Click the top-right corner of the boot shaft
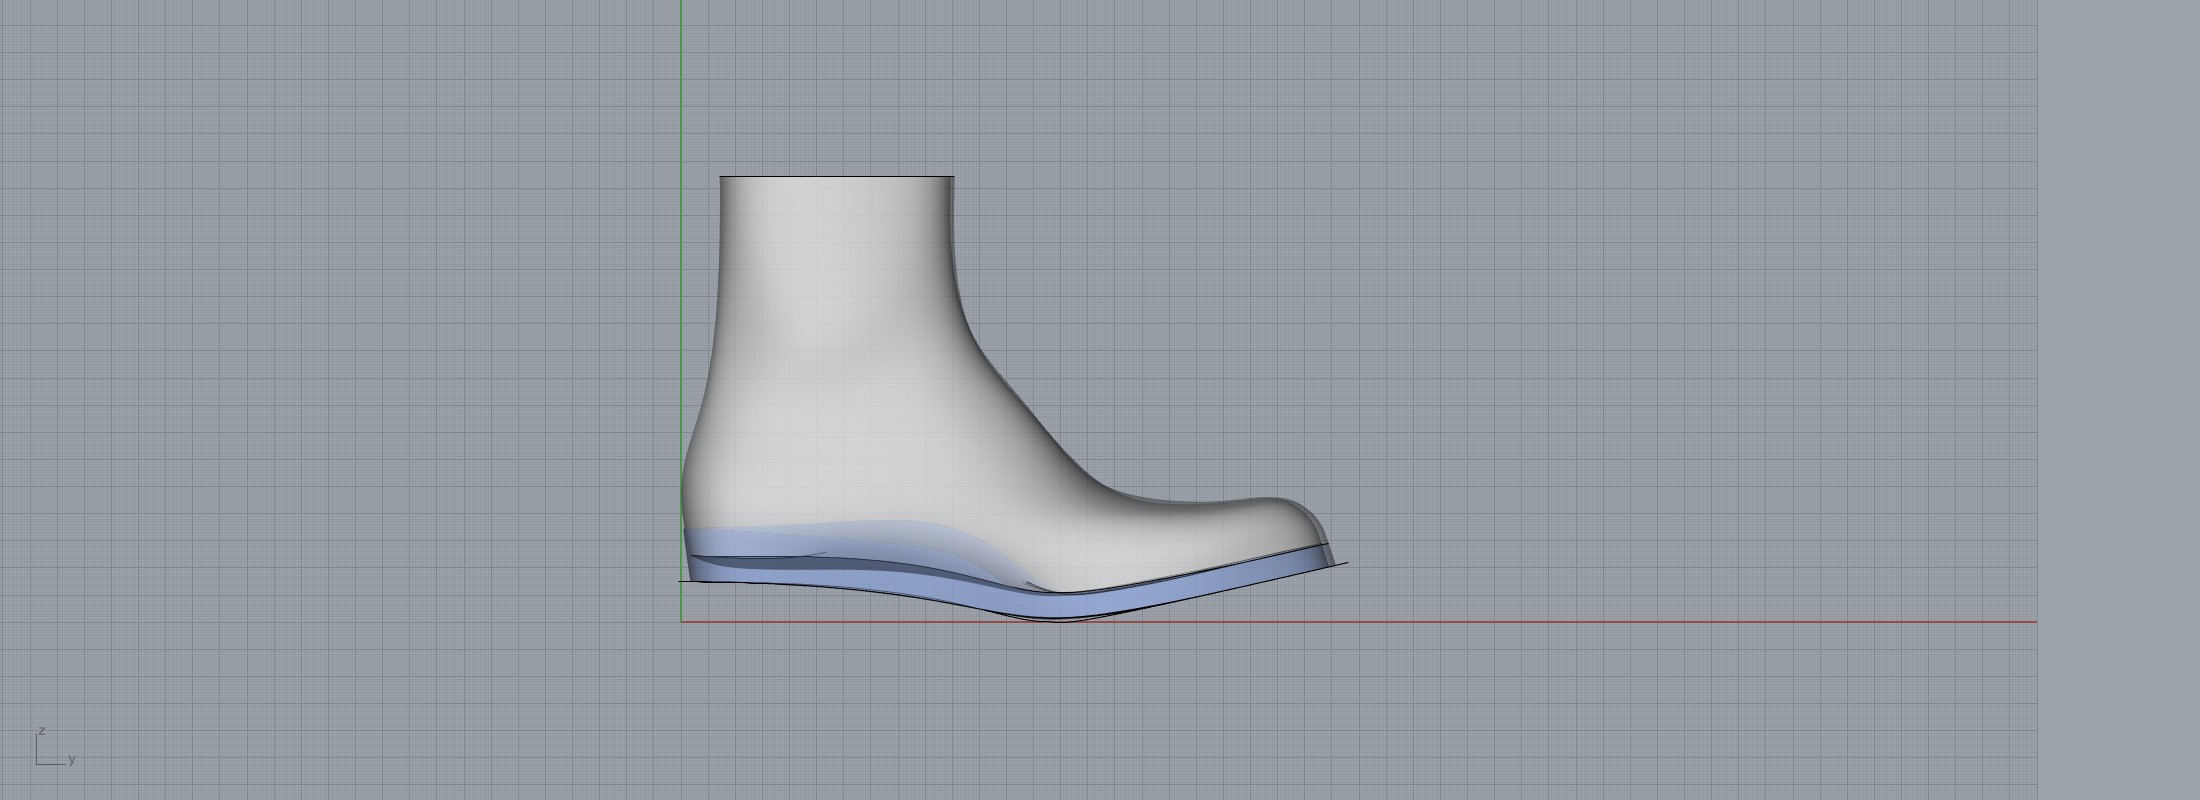 click(954, 178)
